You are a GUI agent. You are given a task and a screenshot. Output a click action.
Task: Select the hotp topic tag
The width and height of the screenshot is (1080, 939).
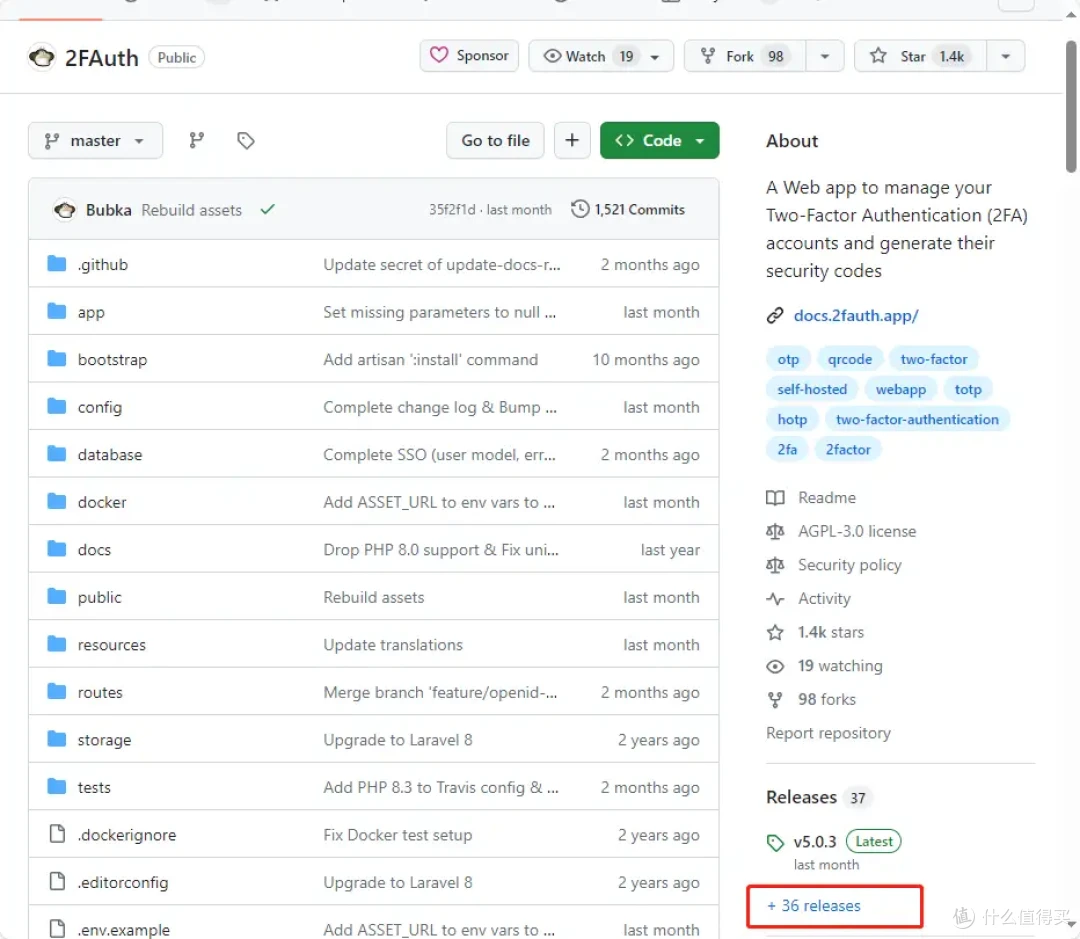pyautogui.click(x=792, y=420)
